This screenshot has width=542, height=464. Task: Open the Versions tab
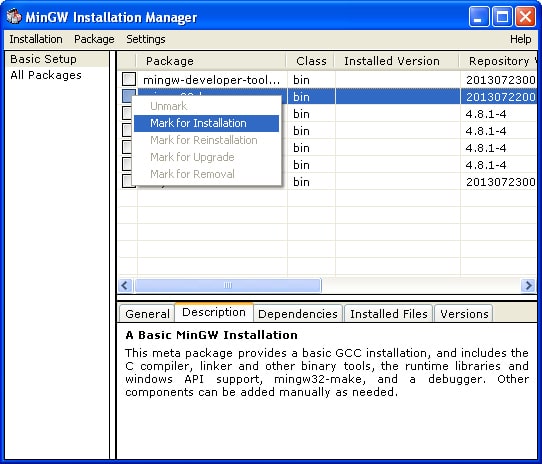click(464, 314)
